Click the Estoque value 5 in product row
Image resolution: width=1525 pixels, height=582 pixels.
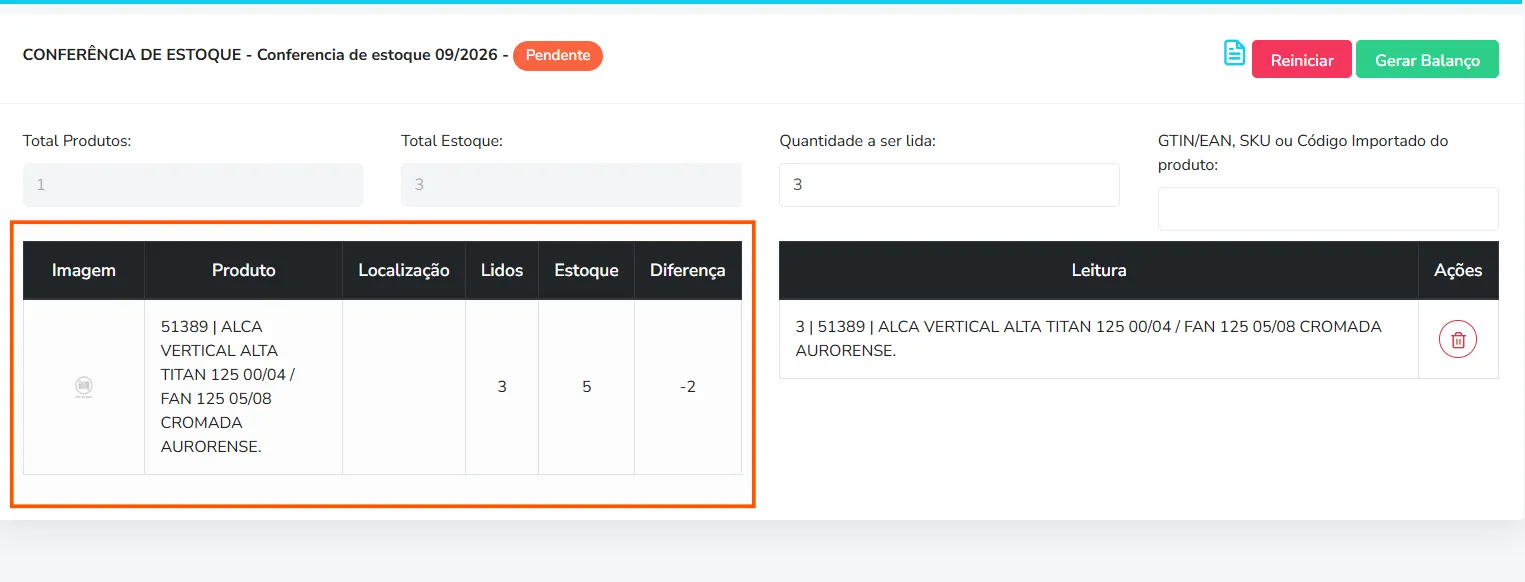pyautogui.click(x=586, y=387)
